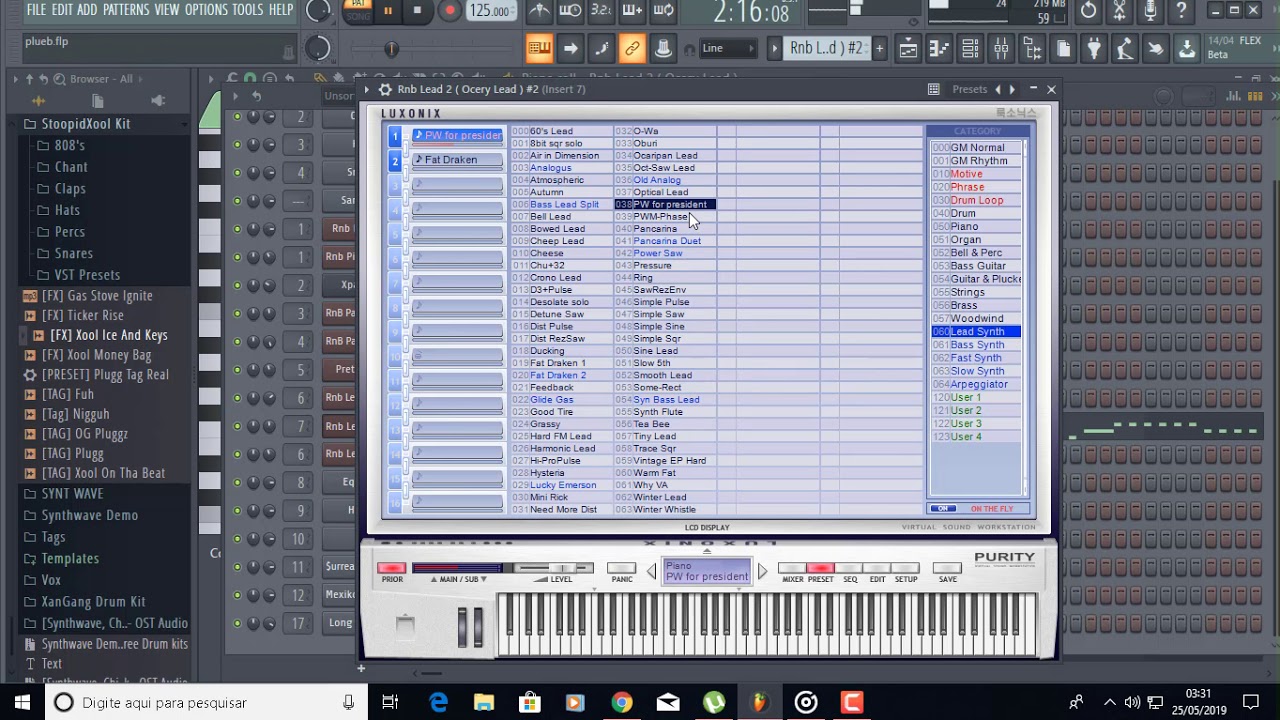Open the channel rack toolbar icon
The width and height of the screenshot is (1280, 720).
click(970, 48)
